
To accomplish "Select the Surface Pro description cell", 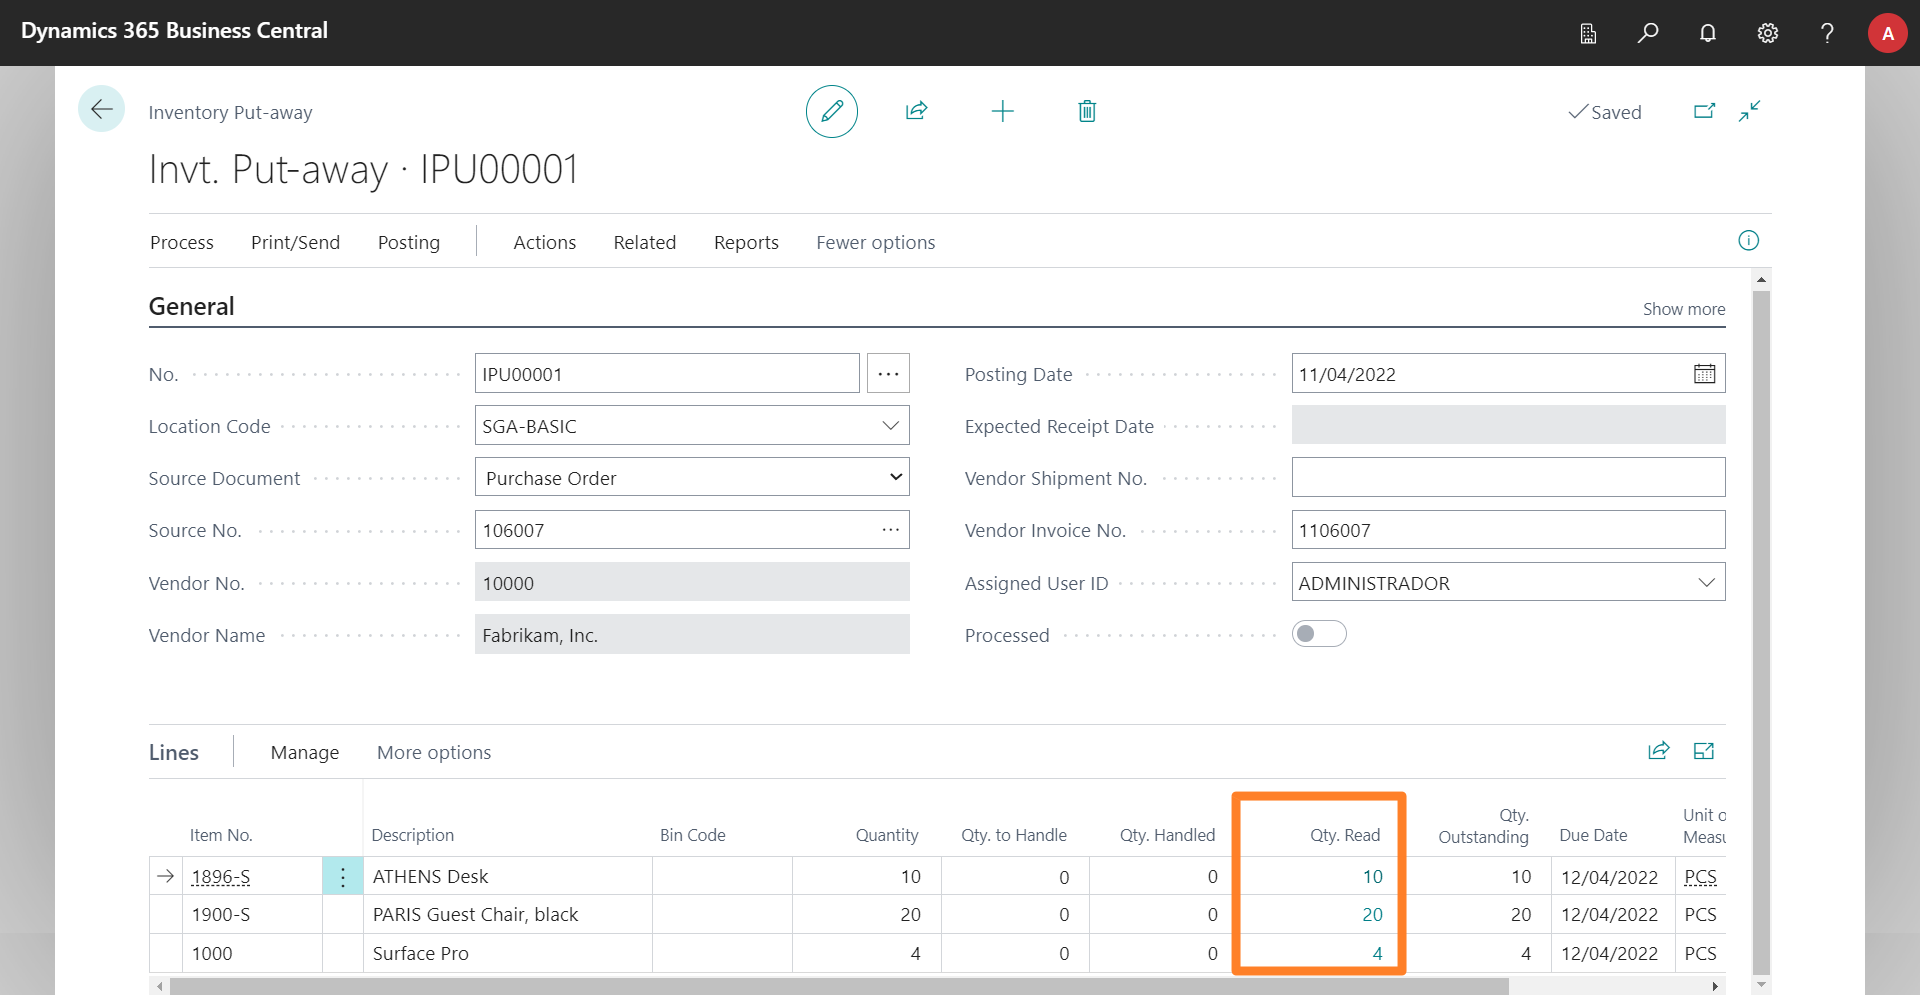I will click(x=508, y=954).
